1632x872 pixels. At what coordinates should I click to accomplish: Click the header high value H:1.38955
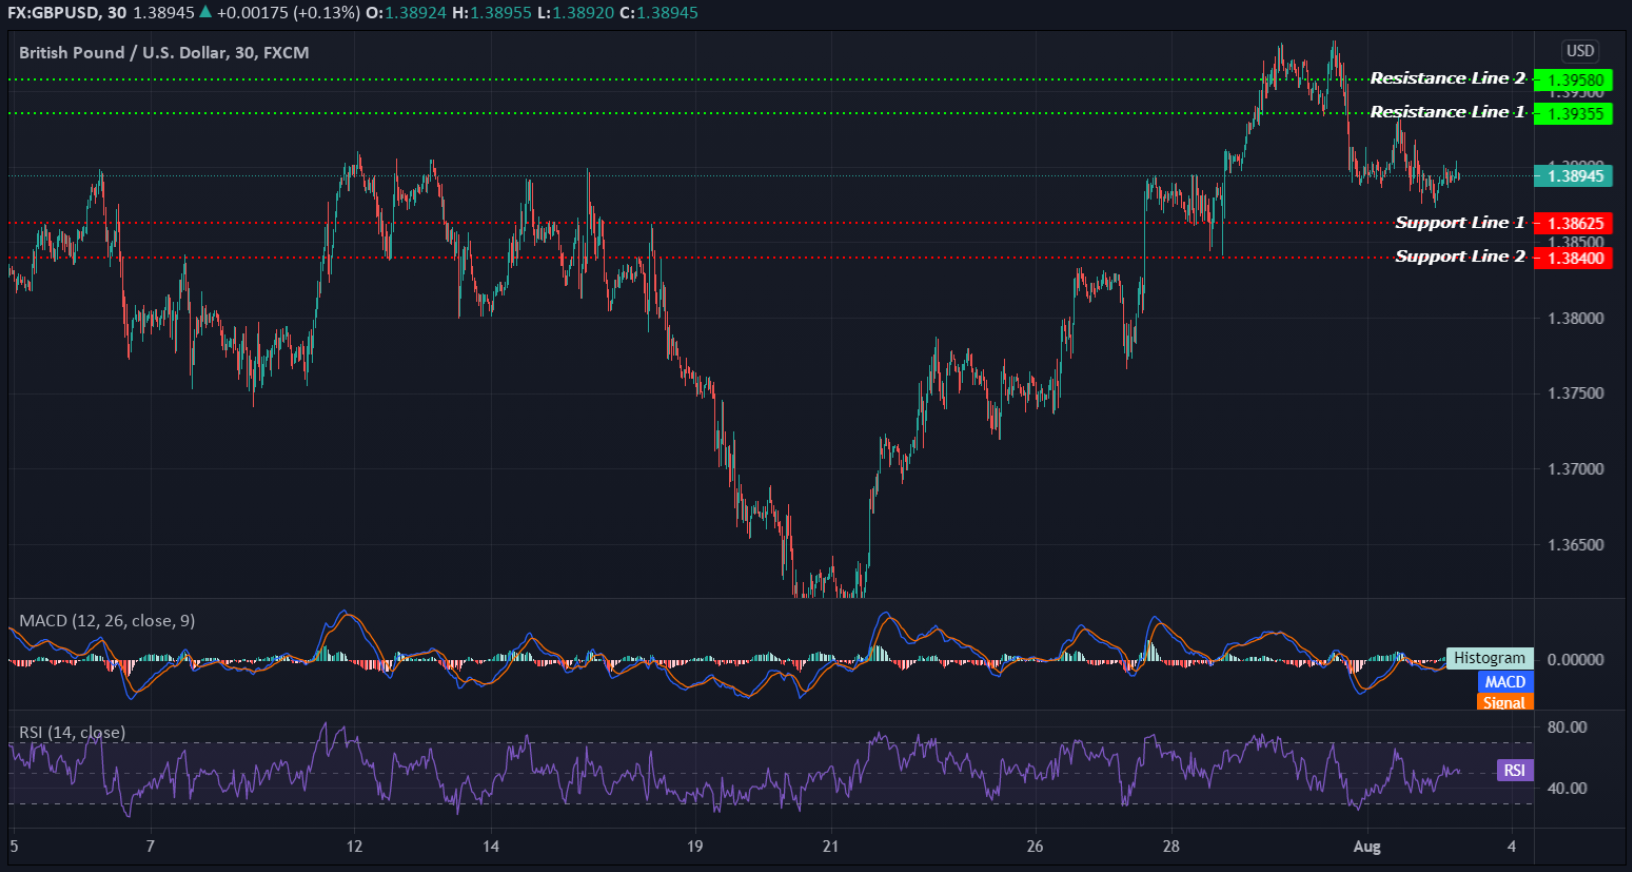click(x=490, y=13)
